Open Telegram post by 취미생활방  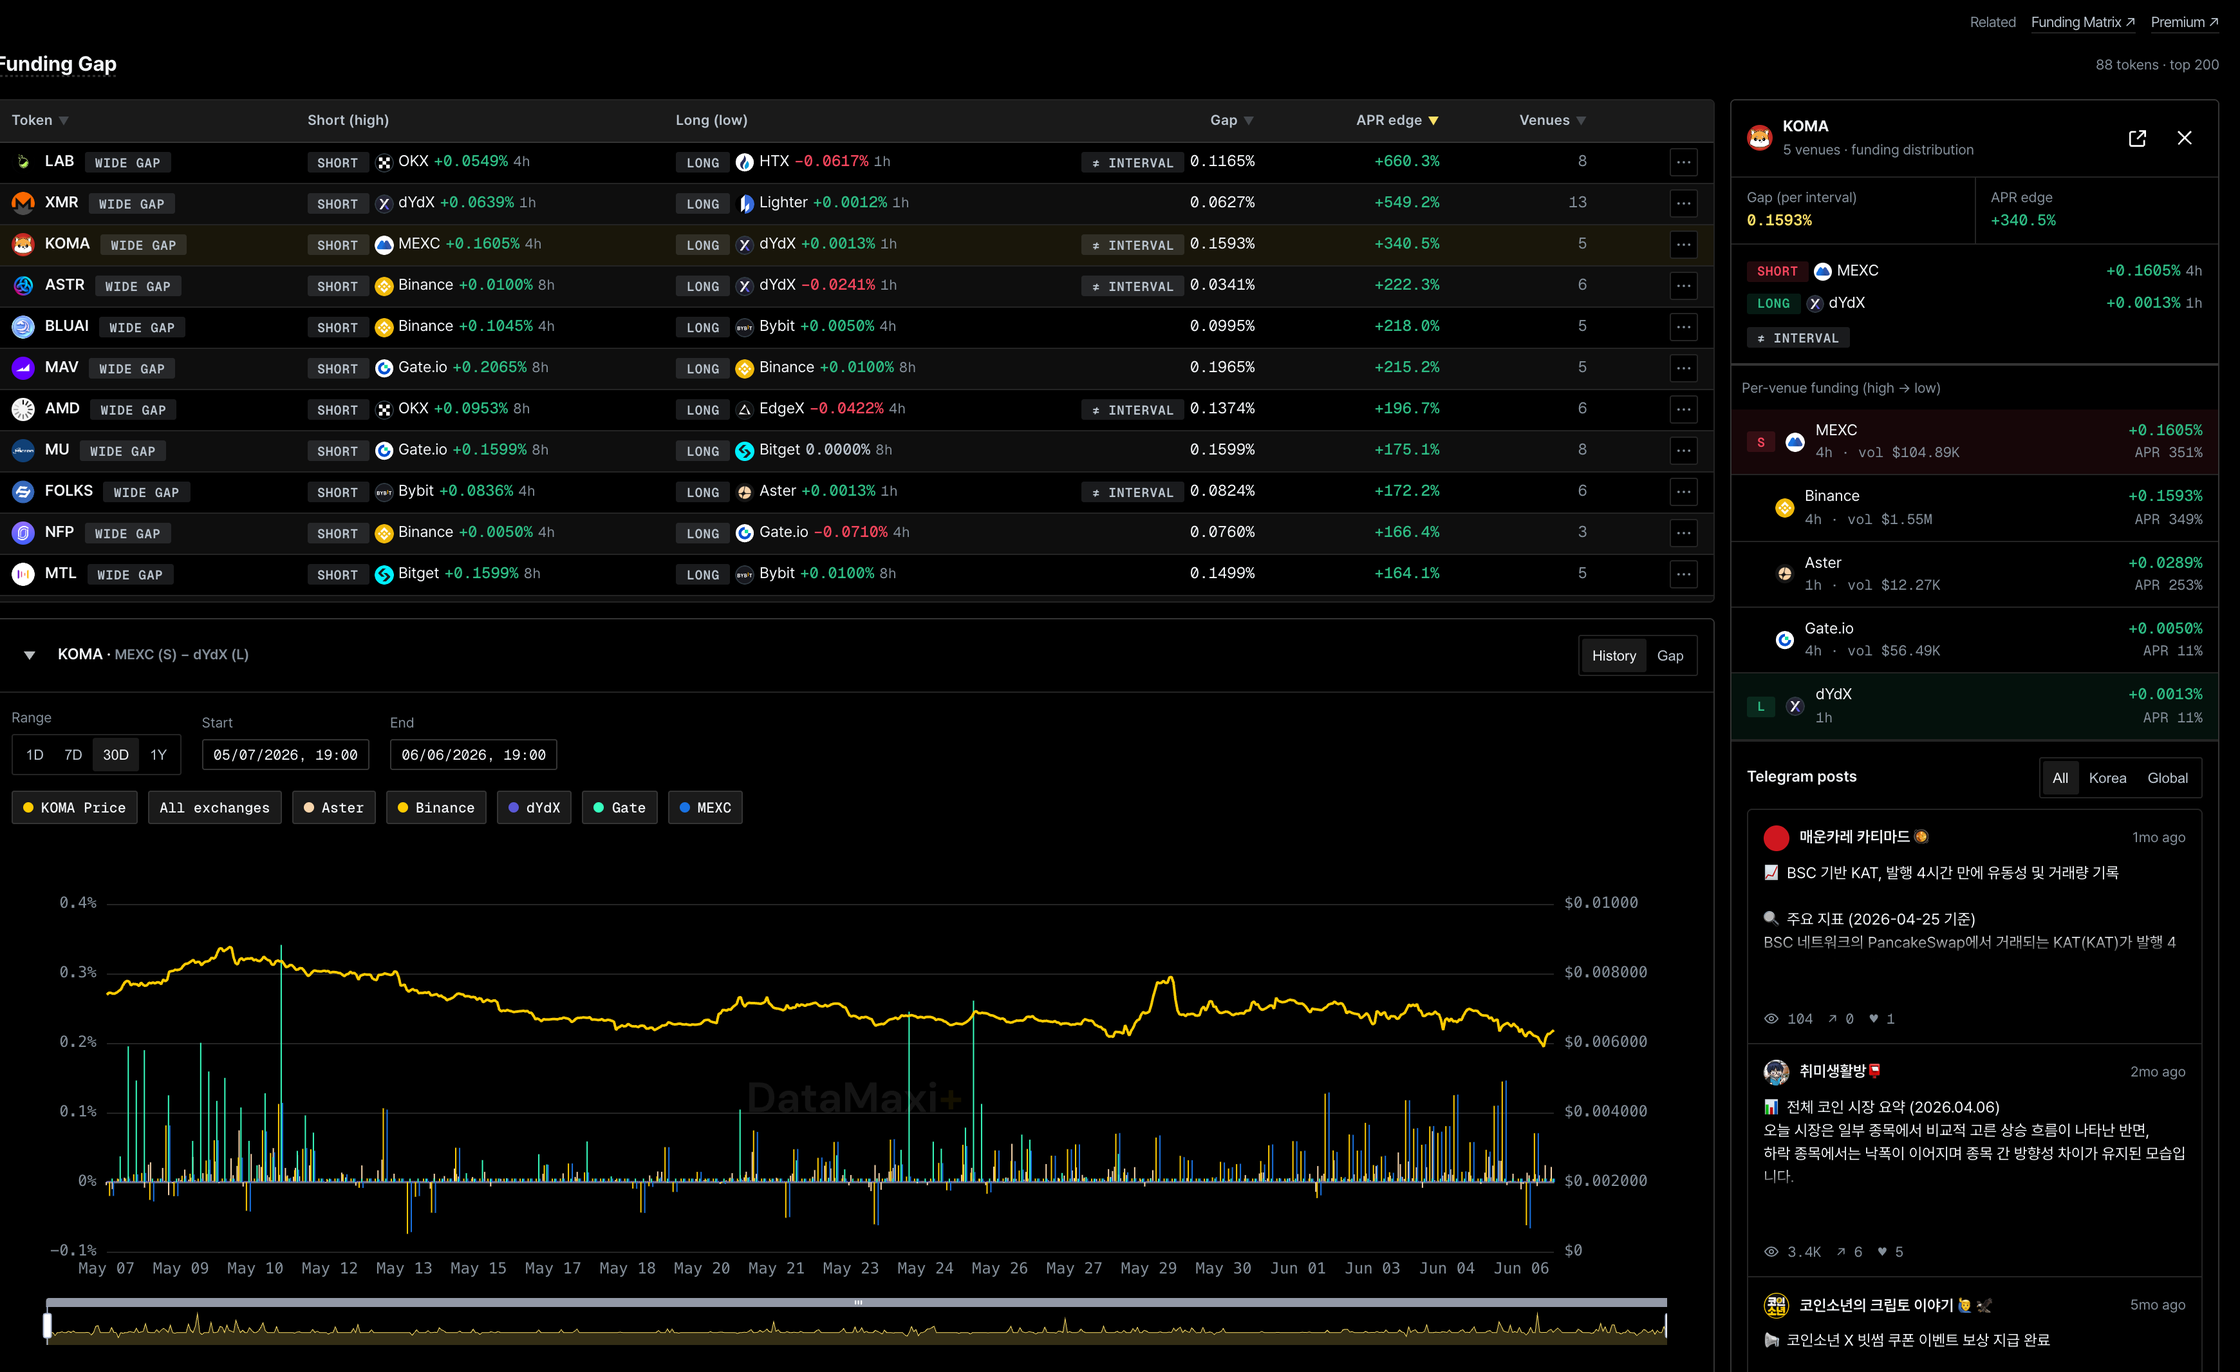(x=1974, y=1161)
